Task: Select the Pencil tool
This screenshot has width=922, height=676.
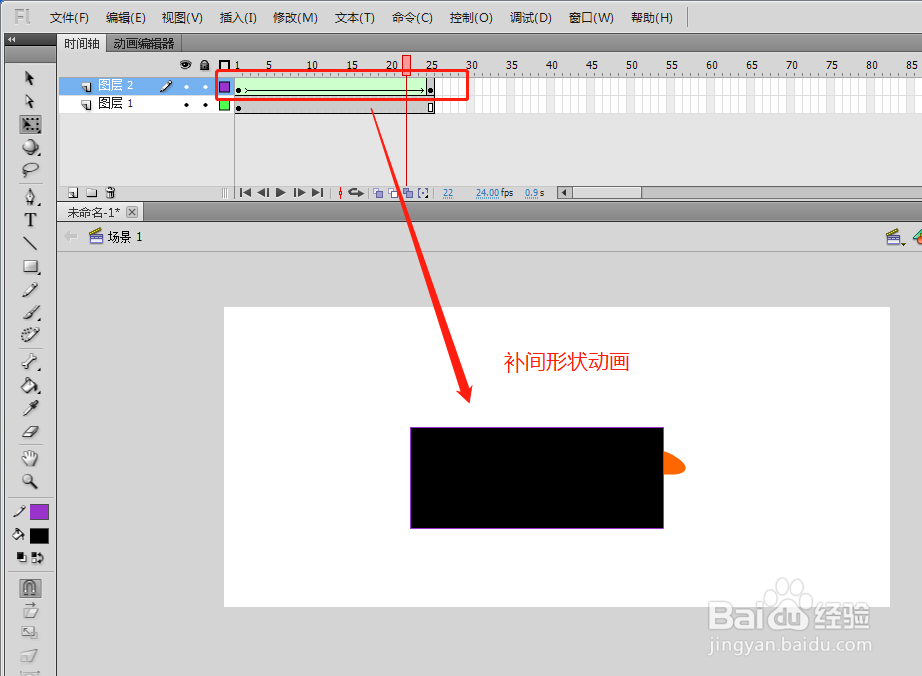Action: coord(30,290)
